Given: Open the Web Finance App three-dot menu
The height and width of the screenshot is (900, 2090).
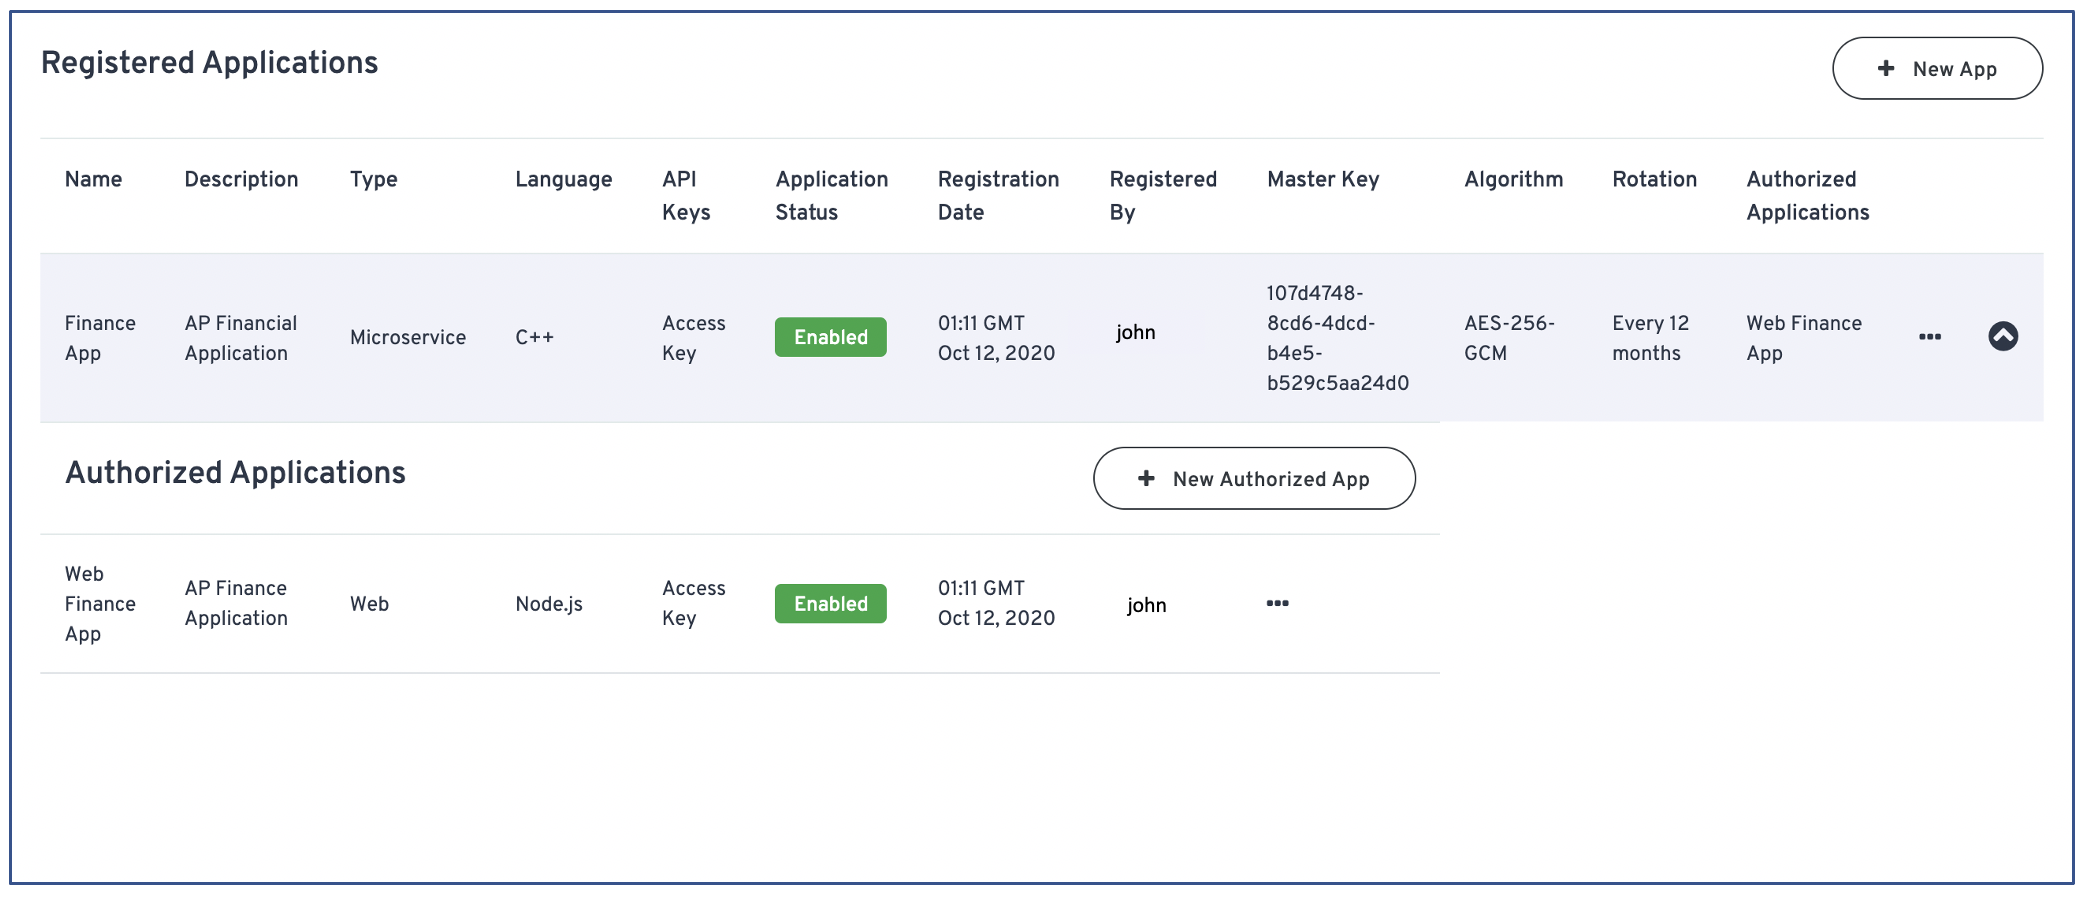Looking at the screenshot, I should [1277, 604].
